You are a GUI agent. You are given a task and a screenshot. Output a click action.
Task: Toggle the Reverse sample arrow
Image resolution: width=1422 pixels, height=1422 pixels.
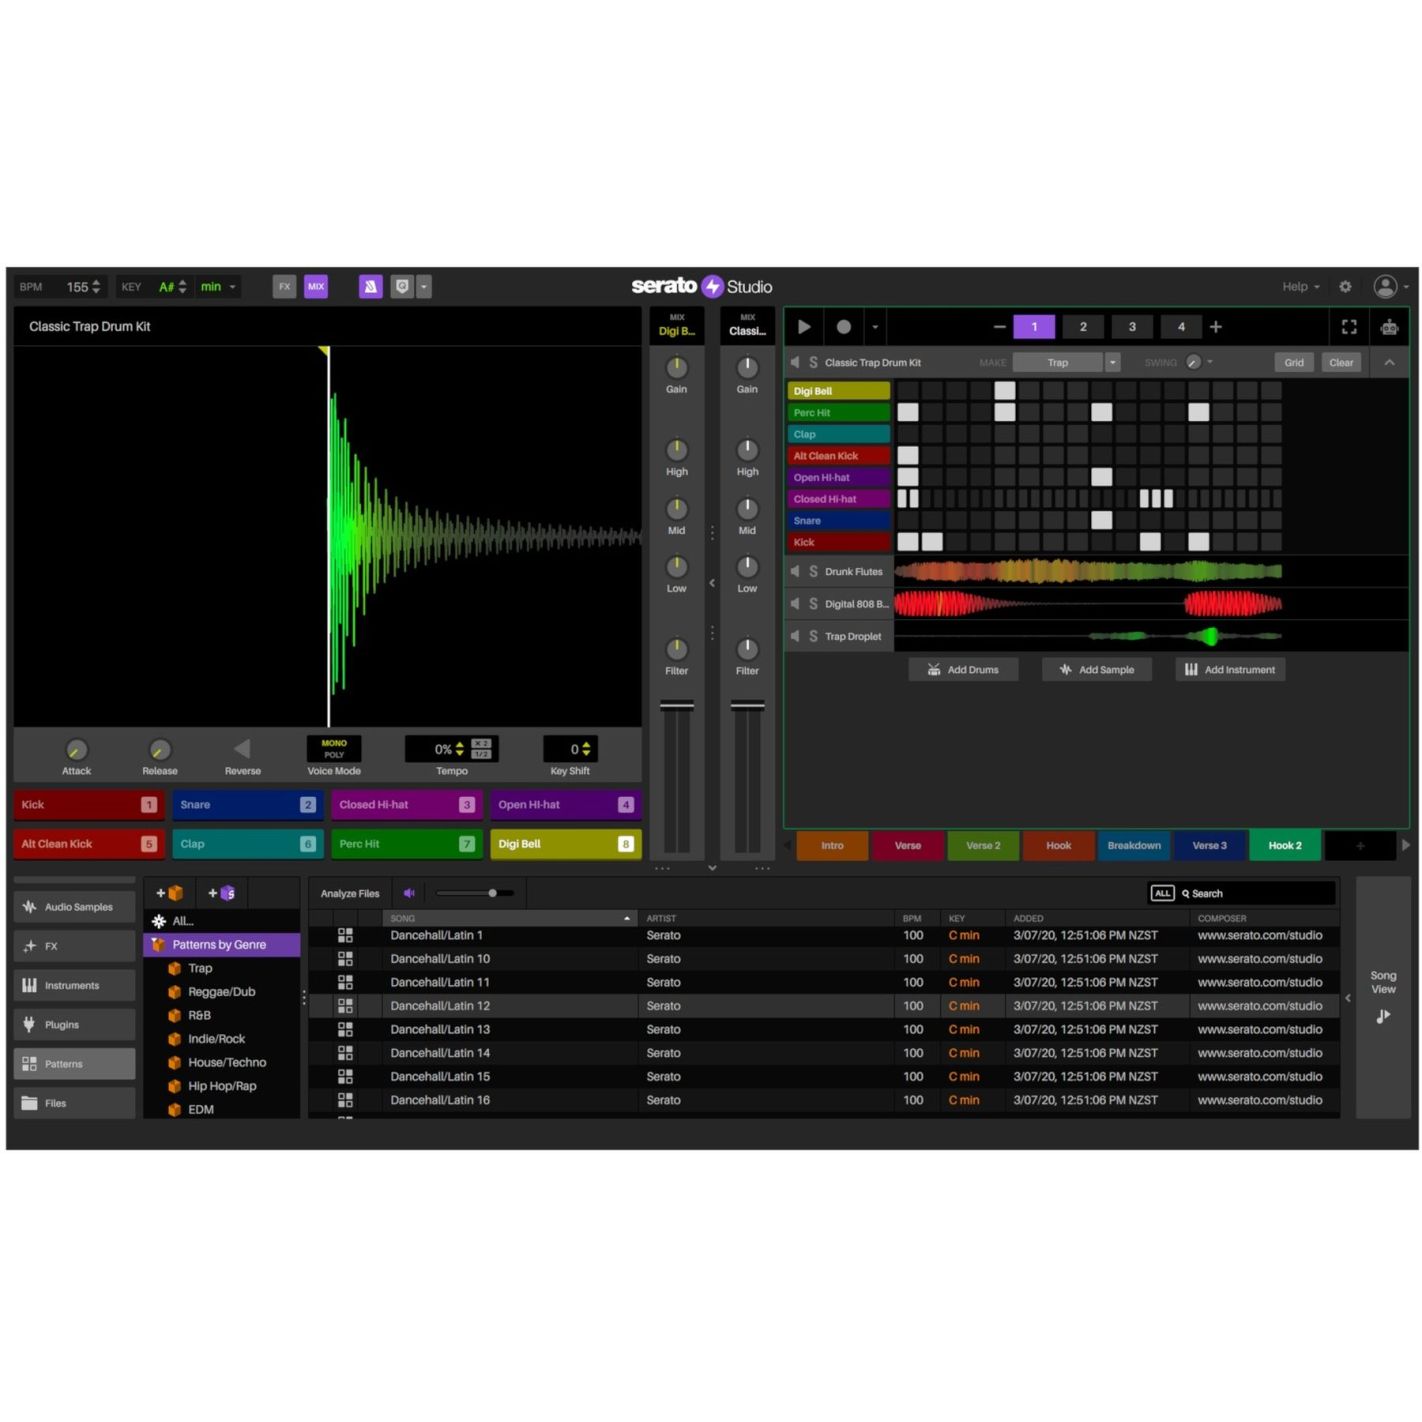pos(242,748)
